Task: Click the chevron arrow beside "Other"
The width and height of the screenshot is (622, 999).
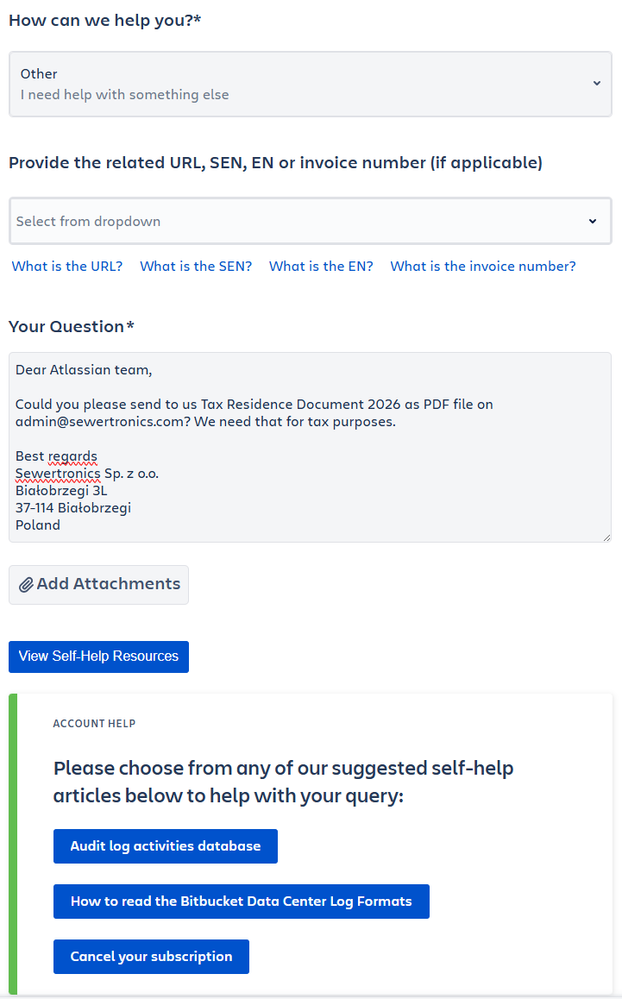Action: (x=597, y=83)
